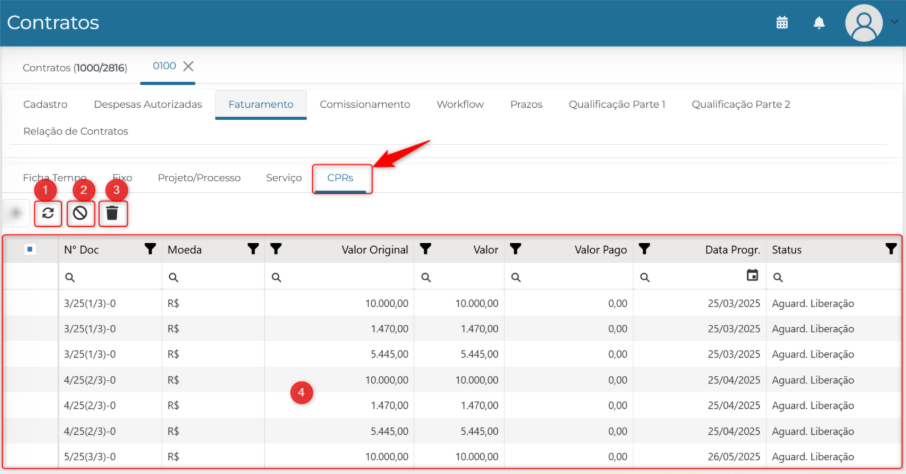The image size is (906, 474).
Task: Open filter for Nº Doc column
Action: click(150, 249)
